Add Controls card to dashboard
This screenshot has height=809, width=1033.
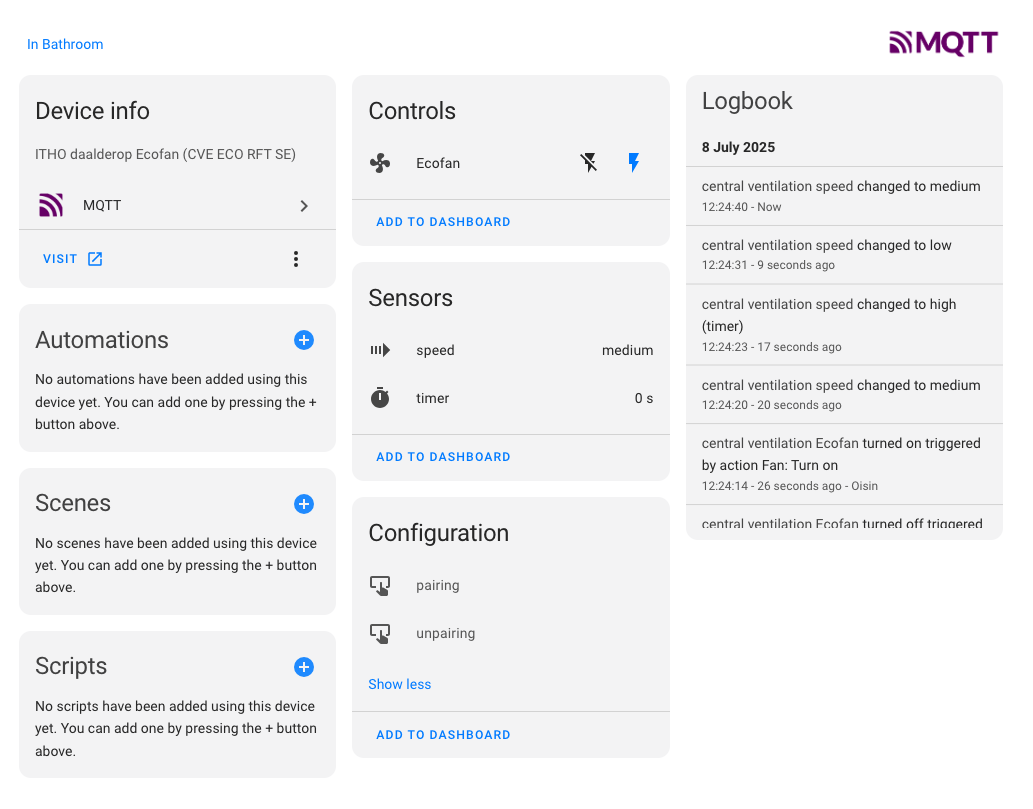tap(443, 222)
